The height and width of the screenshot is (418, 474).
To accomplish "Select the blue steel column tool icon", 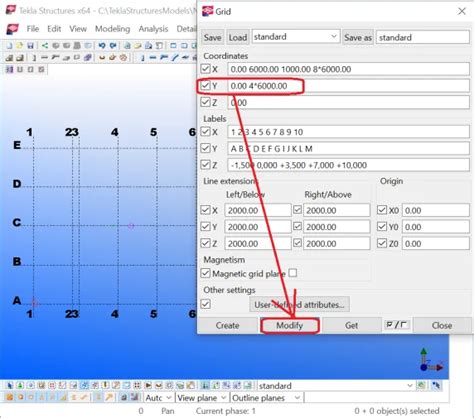I will 143,58.
